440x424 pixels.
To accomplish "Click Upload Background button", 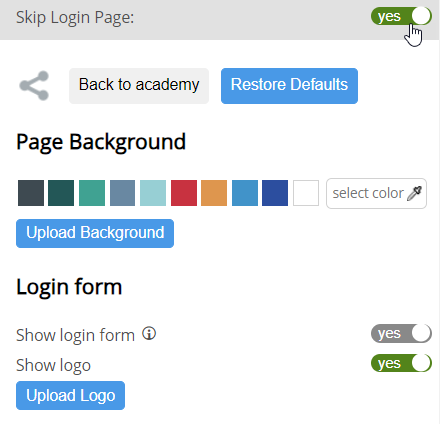I will [x=95, y=233].
